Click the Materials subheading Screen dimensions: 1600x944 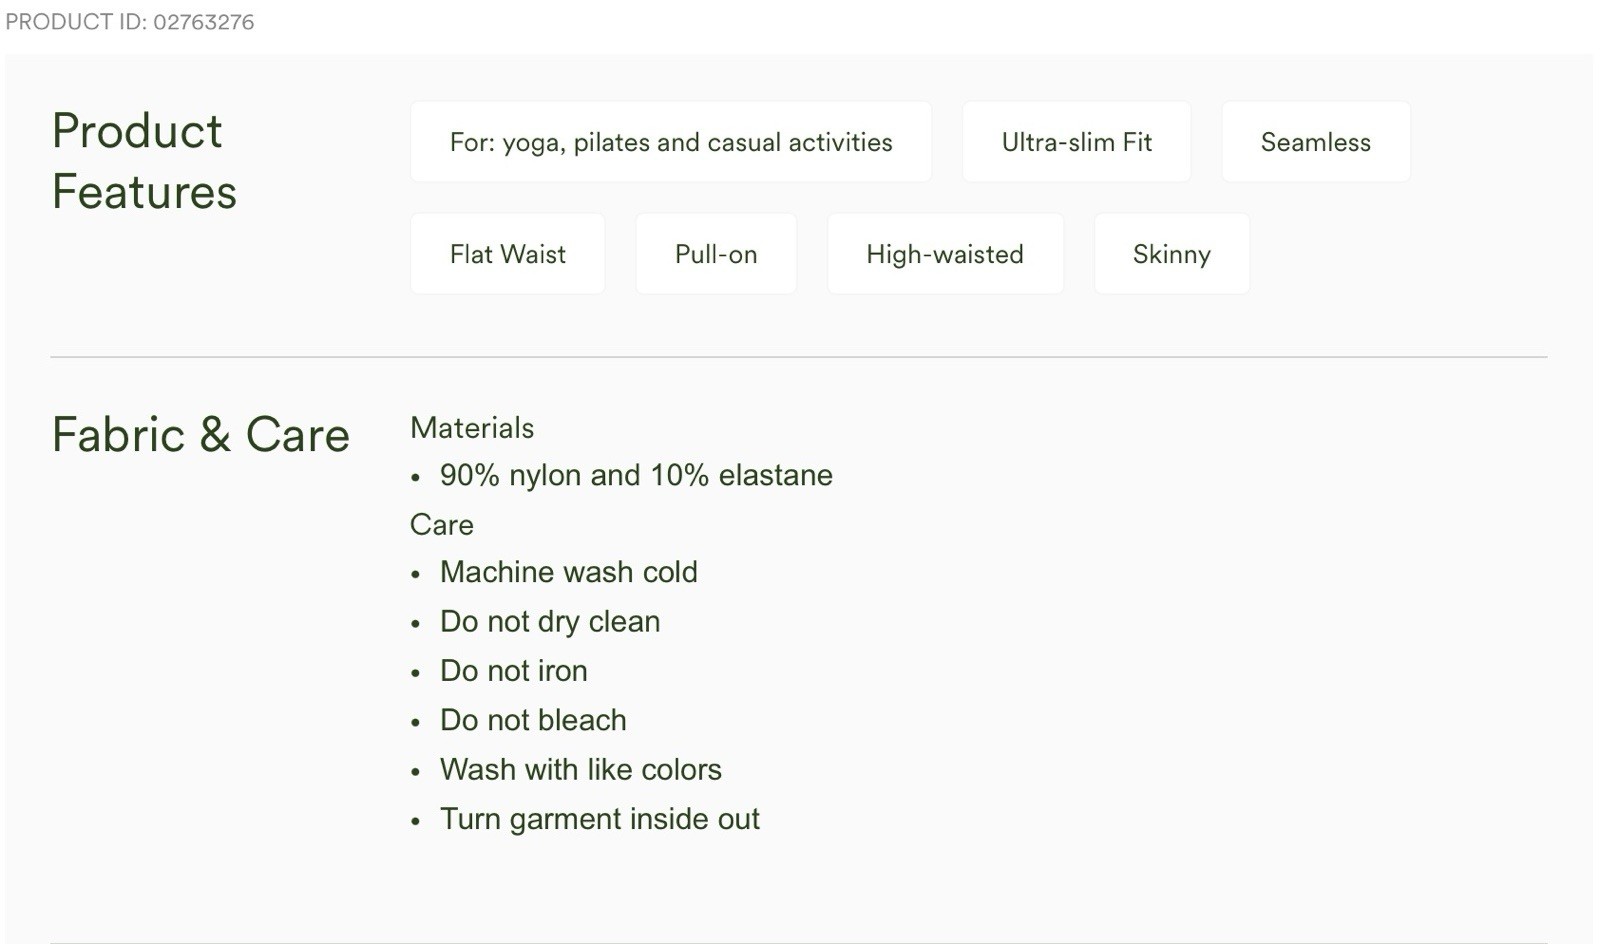coord(472,428)
